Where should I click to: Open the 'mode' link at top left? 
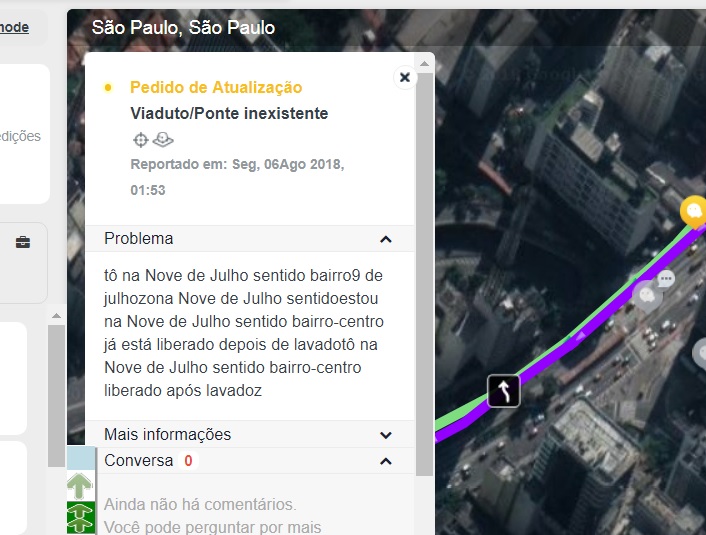[x=14, y=27]
